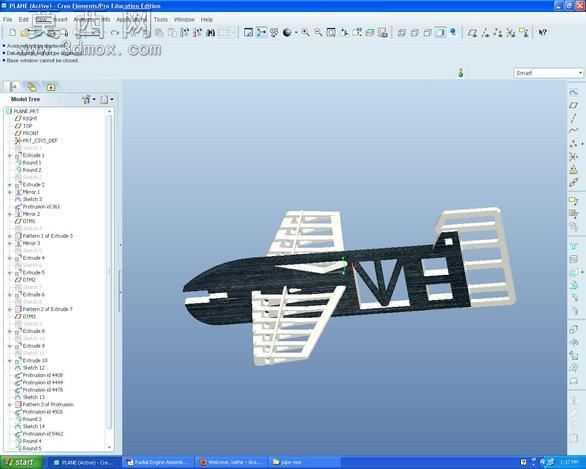The image size is (586, 469).
Task: Expand the Mirror 1 tree node
Action: (x=10, y=192)
